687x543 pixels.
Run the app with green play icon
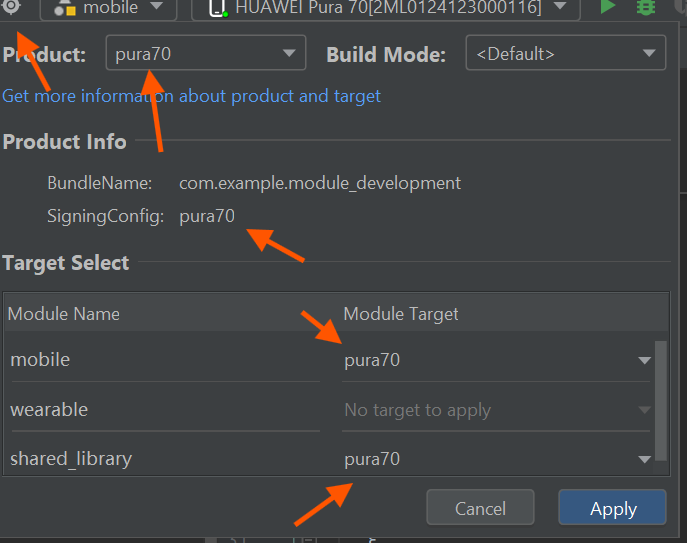point(607,8)
